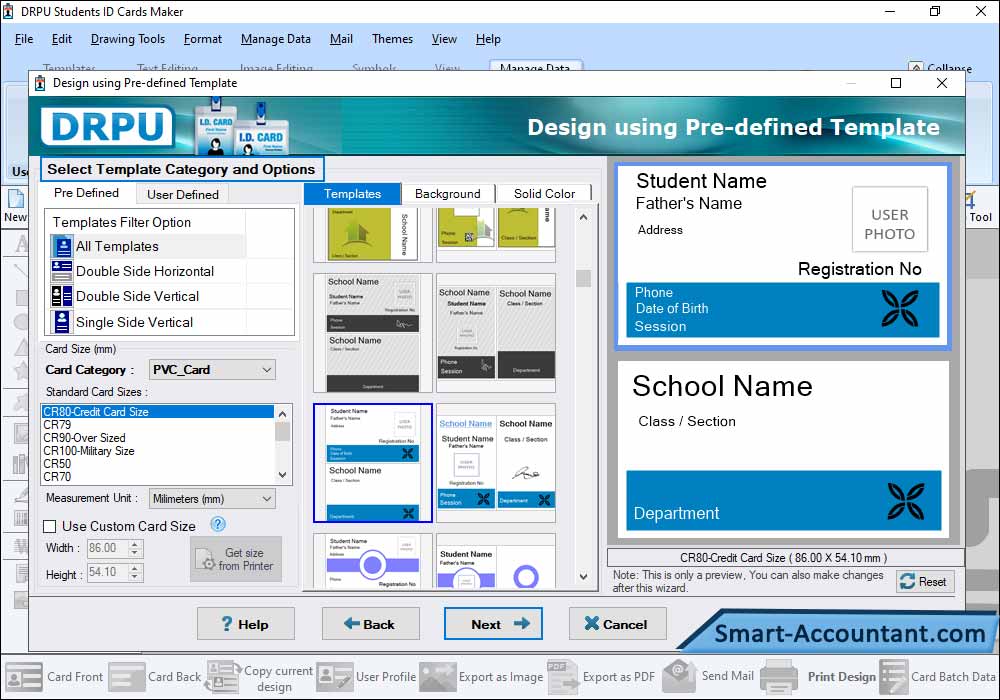Screen dimensions: 1000x700
Task: Select gray striped vertical template thumbnail
Action: (x=496, y=333)
